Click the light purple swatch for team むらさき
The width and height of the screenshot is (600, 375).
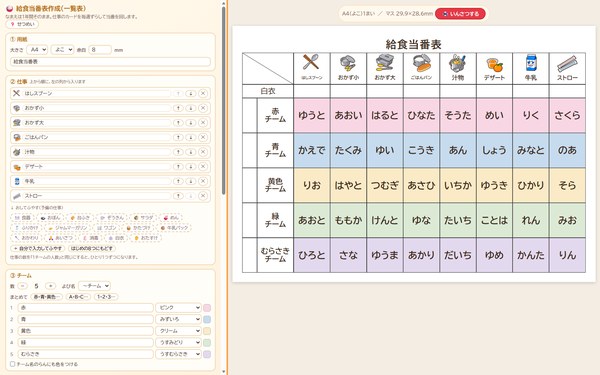point(207,354)
